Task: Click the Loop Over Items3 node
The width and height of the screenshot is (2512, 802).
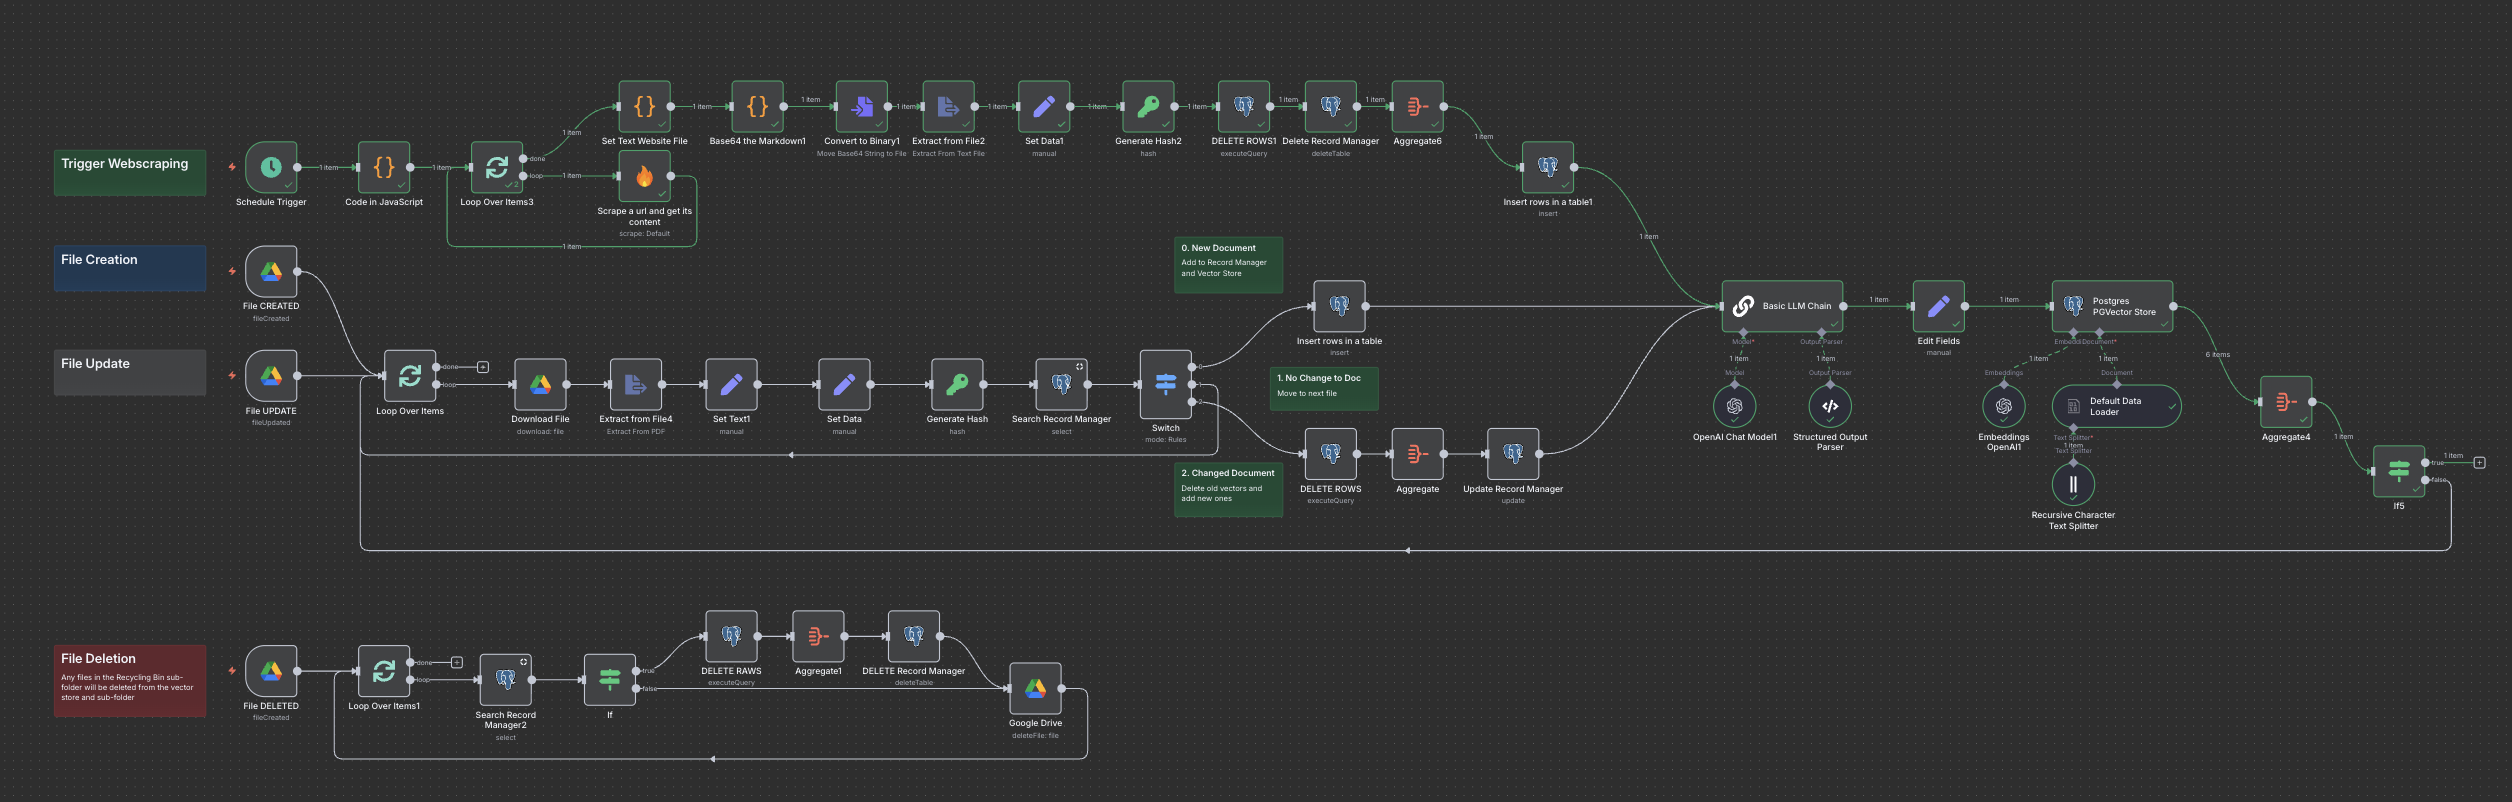Action: point(497,167)
